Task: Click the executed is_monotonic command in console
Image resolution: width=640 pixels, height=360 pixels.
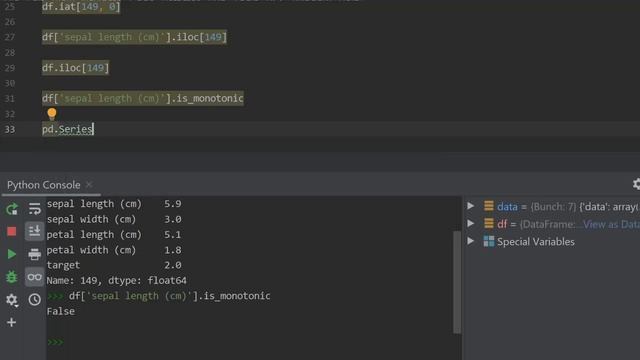Action: click(169, 296)
